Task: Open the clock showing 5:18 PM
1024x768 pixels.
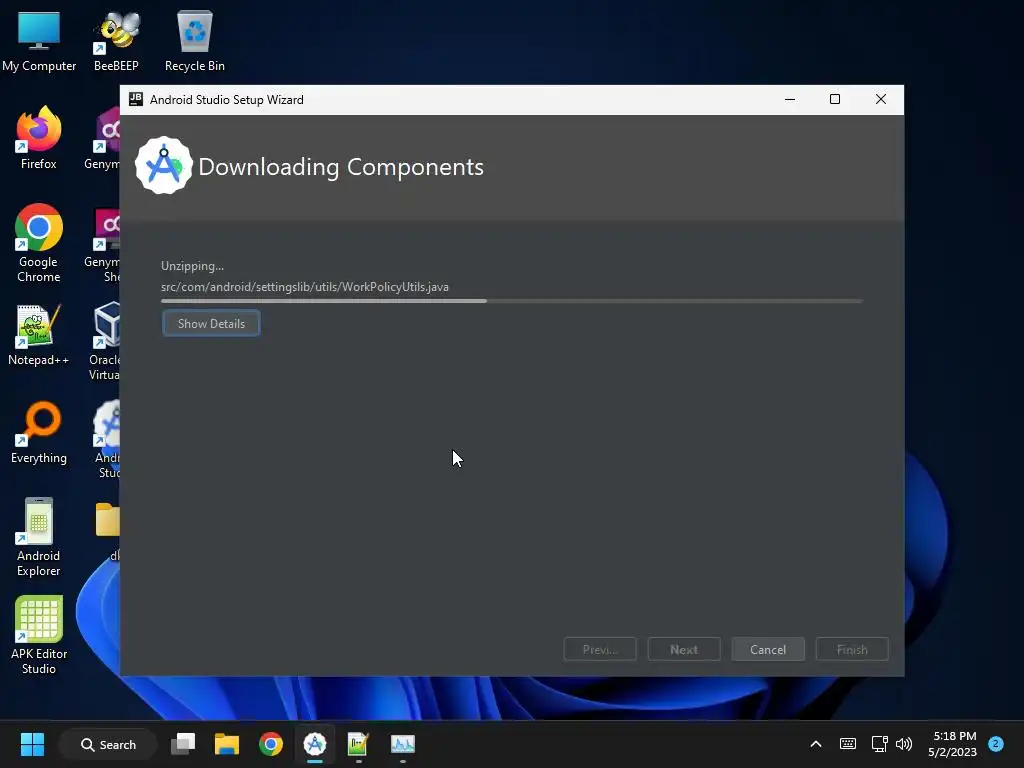Action: (x=953, y=744)
